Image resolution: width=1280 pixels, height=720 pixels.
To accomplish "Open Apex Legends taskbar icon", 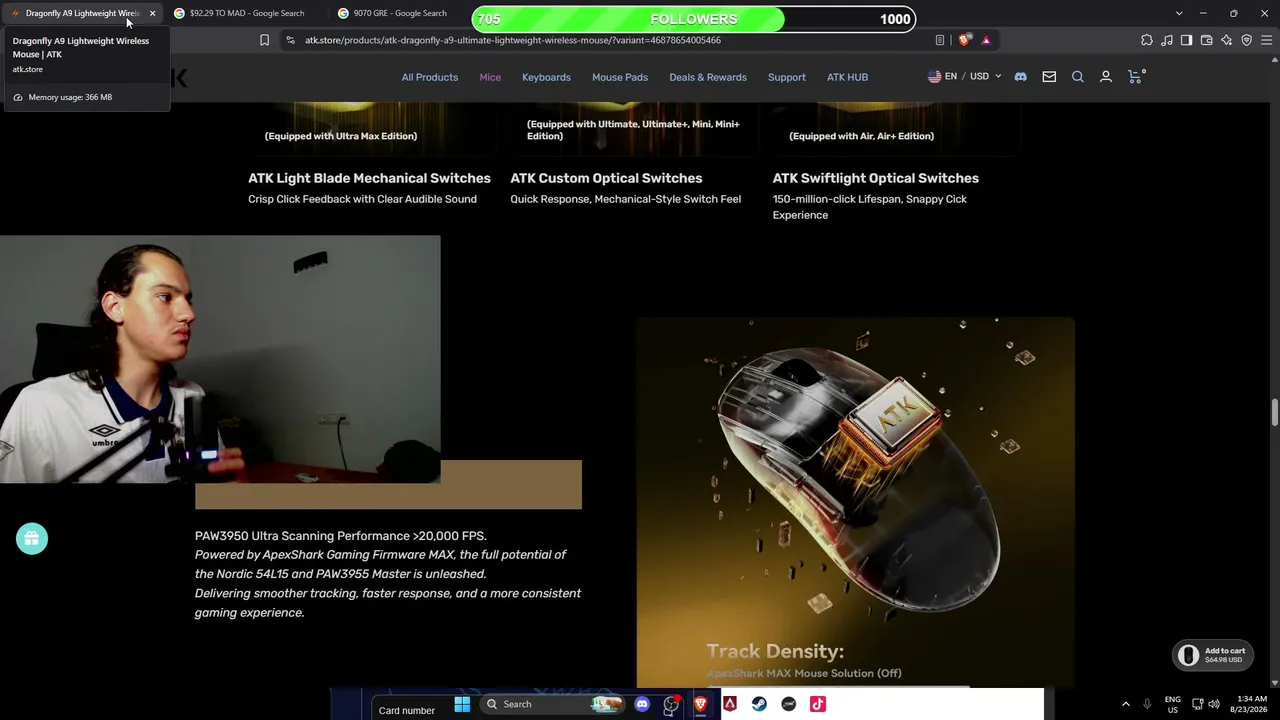I will point(730,704).
